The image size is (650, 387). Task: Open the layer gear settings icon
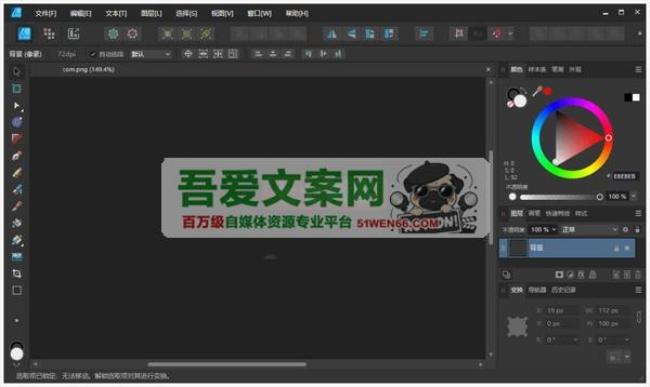(625, 229)
